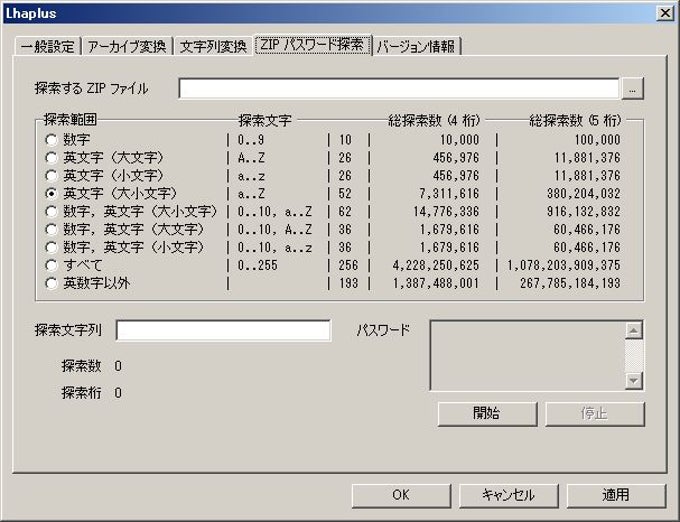This screenshot has height=522, width=680.
Task: Click the value 14,776,336
Action: point(446,212)
